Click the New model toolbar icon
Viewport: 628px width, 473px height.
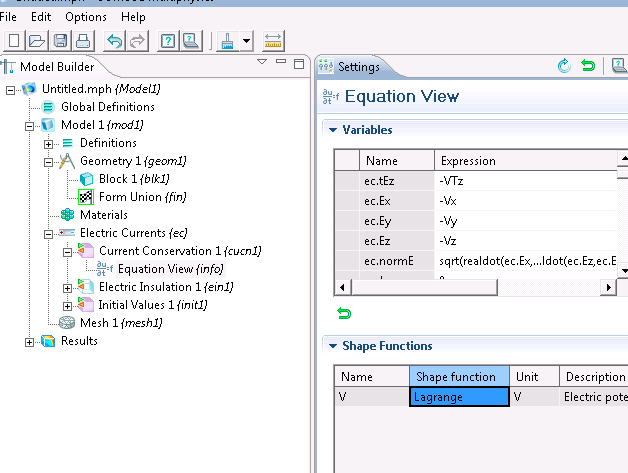click(x=14, y=41)
